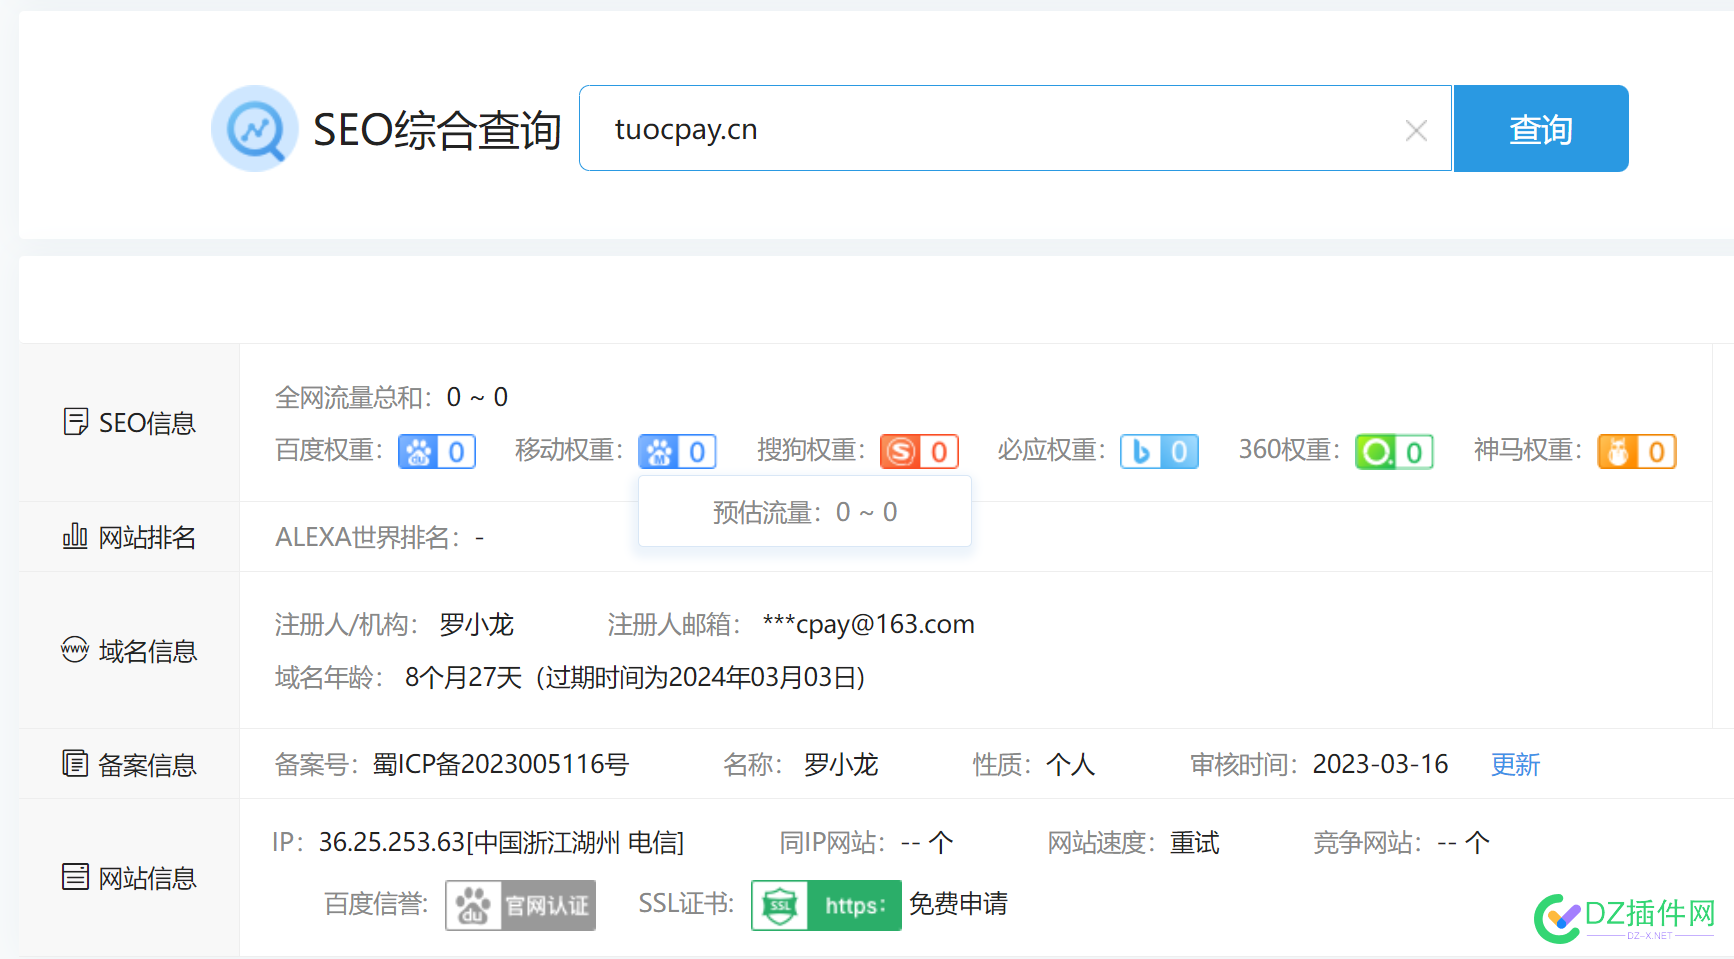Select the SEO信息 sidebar icon

click(x=75, y=422)
